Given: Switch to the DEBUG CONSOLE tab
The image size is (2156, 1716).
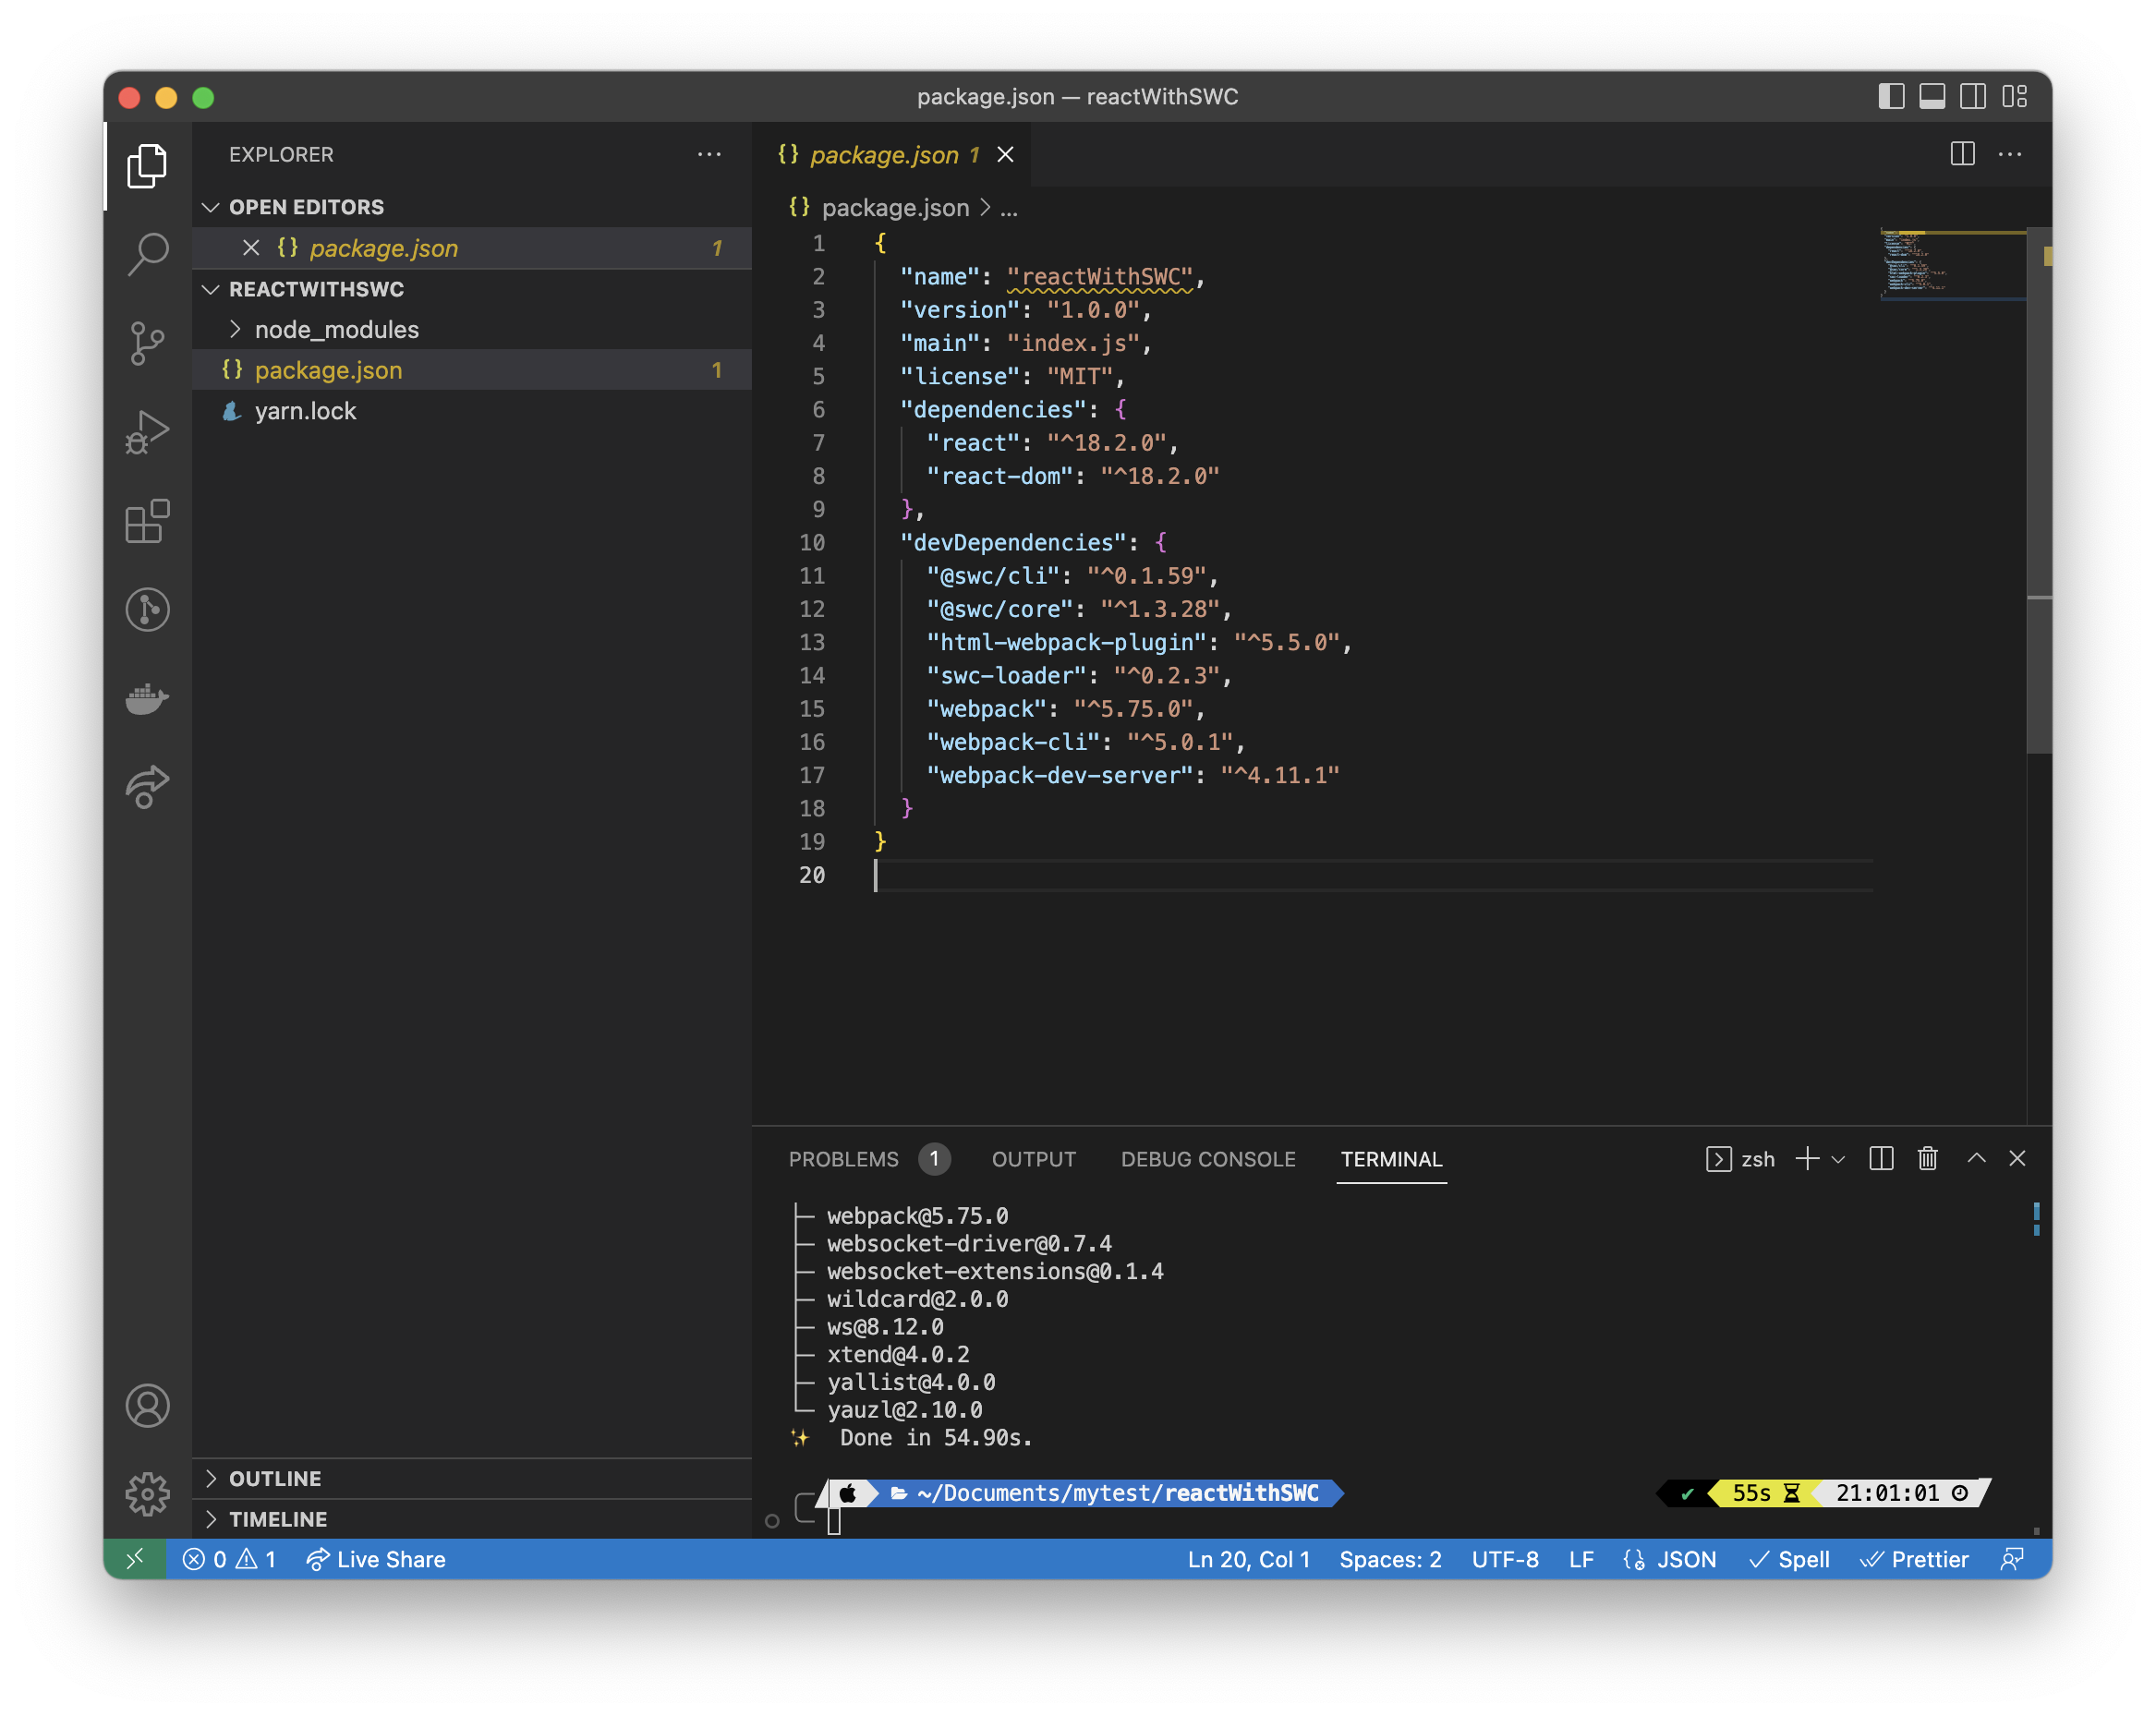Looking at the screenshot, I should tap(1207, 1159).
